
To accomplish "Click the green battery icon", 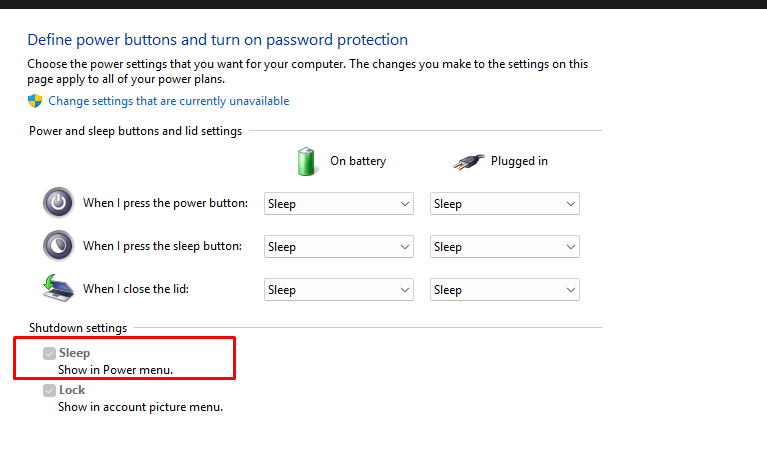I will tap(306, 160).
